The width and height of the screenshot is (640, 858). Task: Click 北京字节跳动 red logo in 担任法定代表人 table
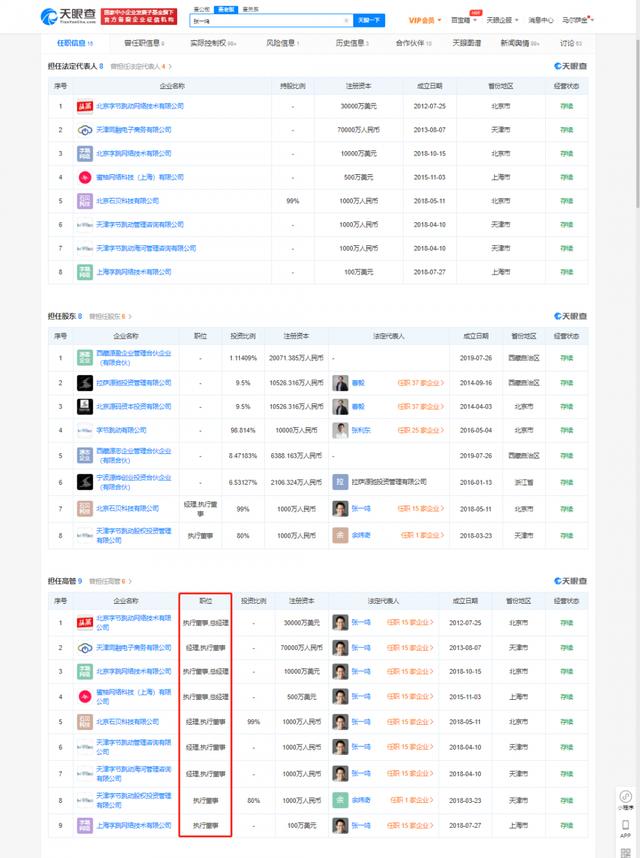84,106
